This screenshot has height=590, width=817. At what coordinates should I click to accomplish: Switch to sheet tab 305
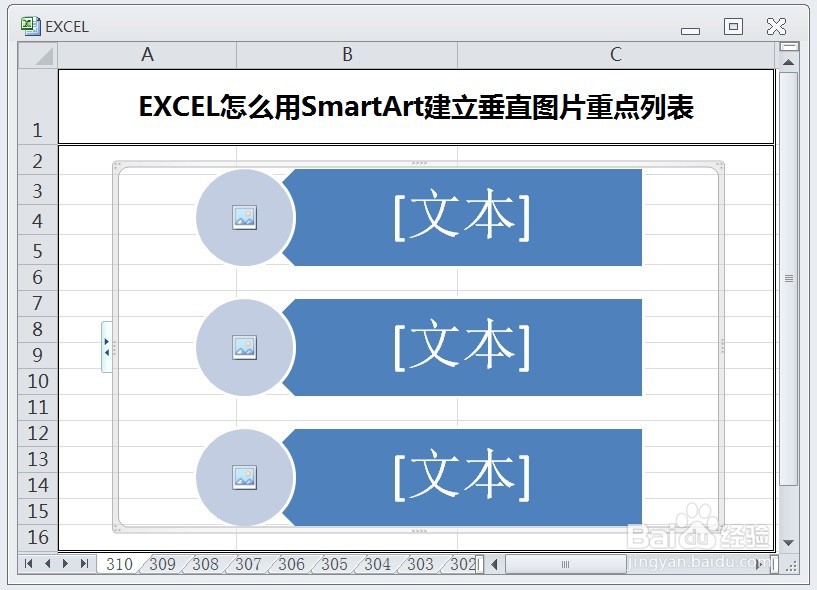coord(334,564)
